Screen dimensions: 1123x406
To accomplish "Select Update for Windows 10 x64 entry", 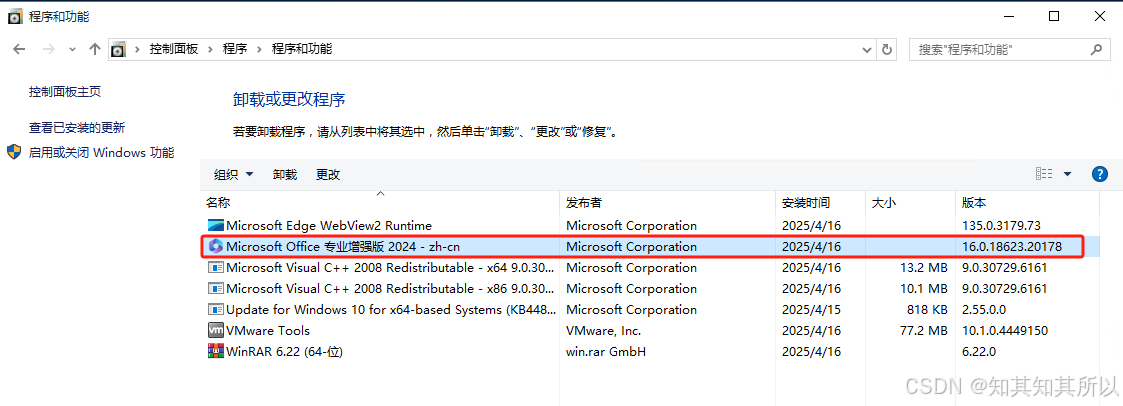I will (x=650, y=309).
